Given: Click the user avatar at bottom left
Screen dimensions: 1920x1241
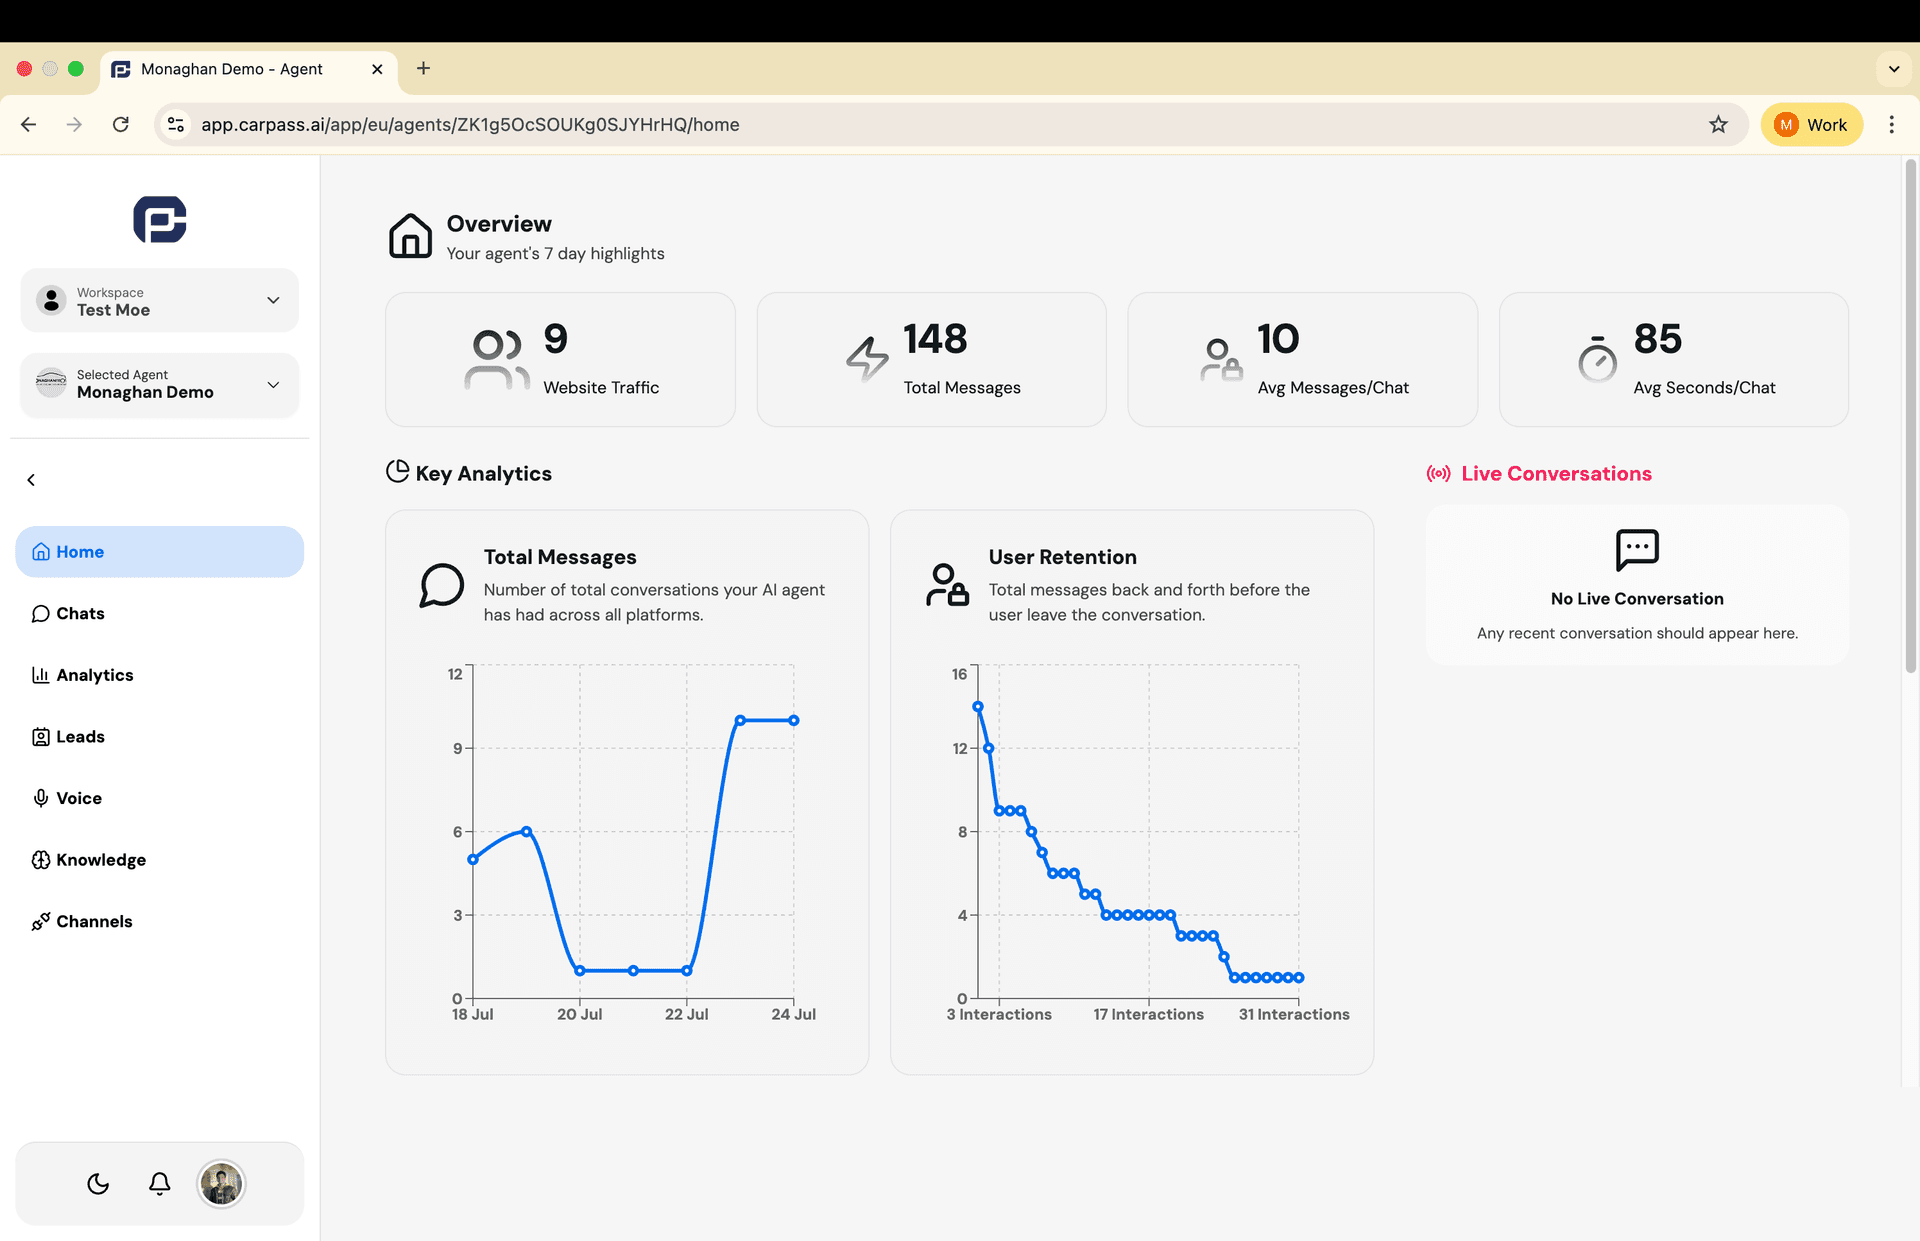Looking at the screenshot, I should pyautogui.click(x=221, y=1183).
